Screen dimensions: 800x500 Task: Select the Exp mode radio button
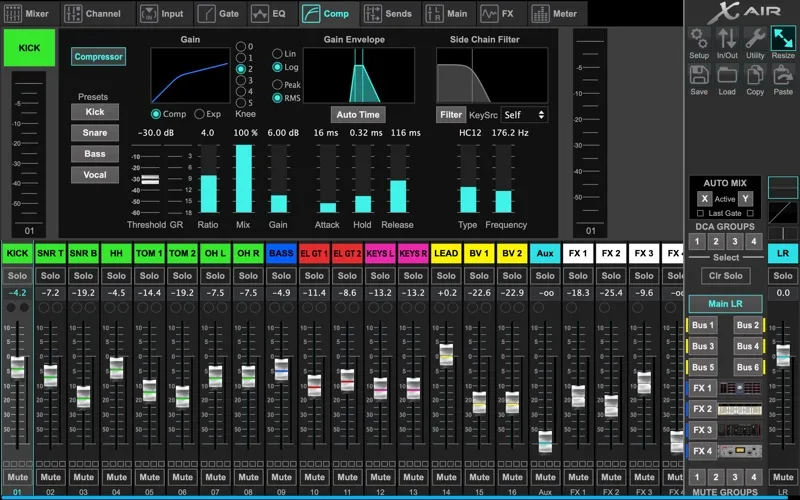[199, 114]
